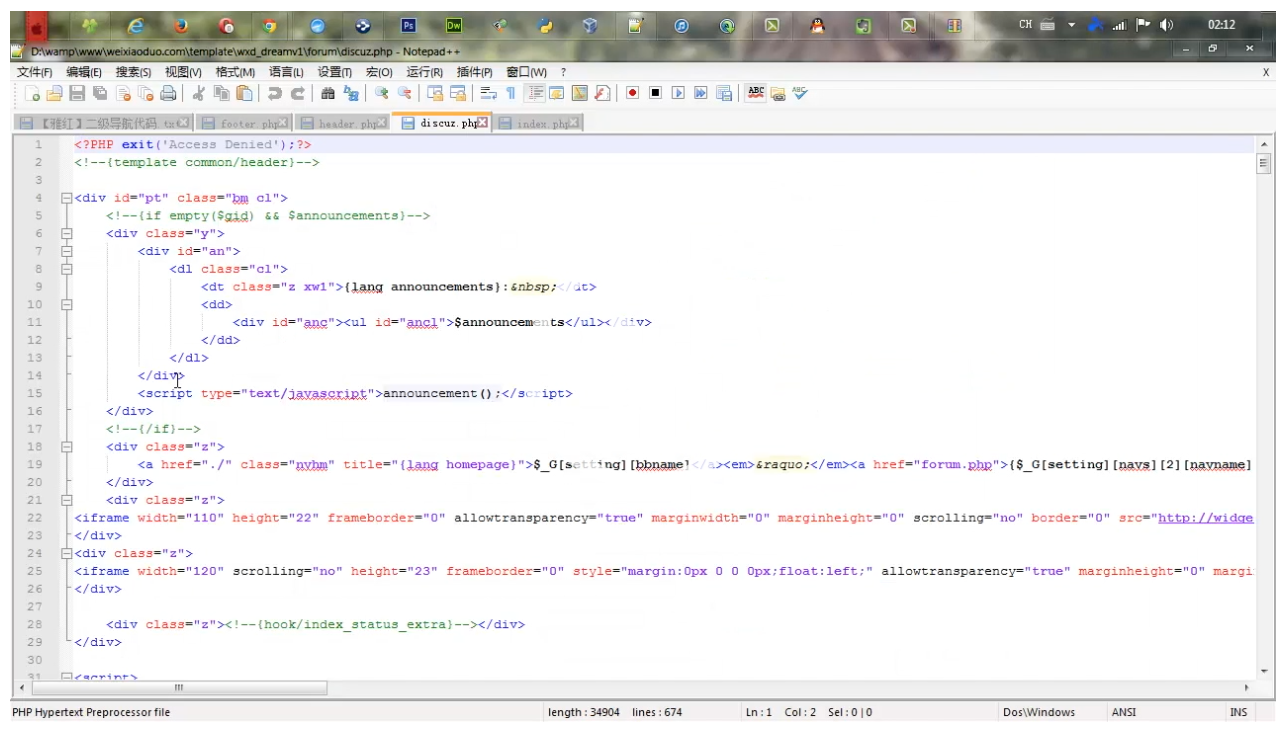Click the INS mode in the status bar
1287x733 pixels.
coord(1238,712)
